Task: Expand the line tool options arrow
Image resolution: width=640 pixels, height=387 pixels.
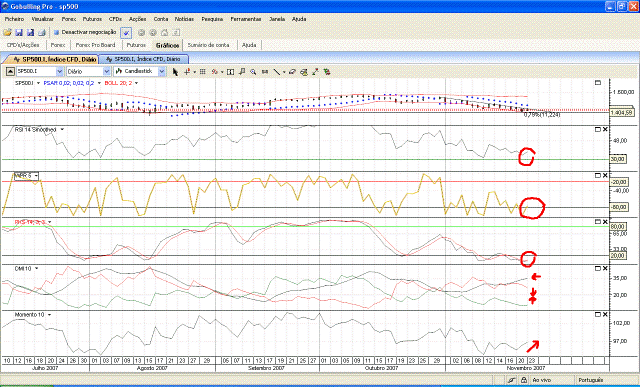Action: point(284,72)
